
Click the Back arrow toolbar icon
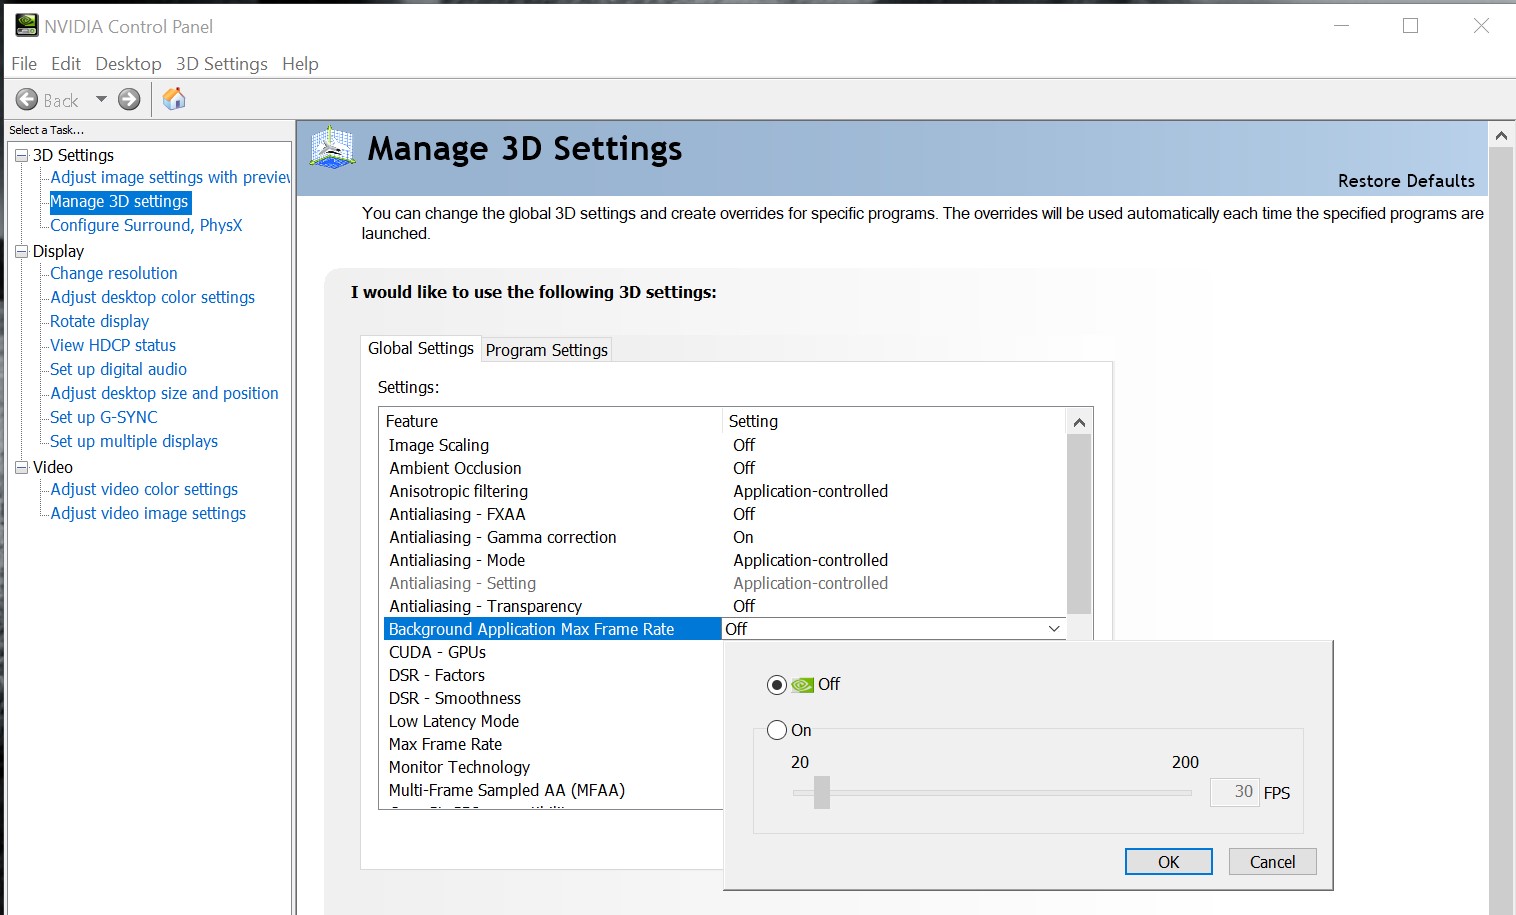click(27, 100)
